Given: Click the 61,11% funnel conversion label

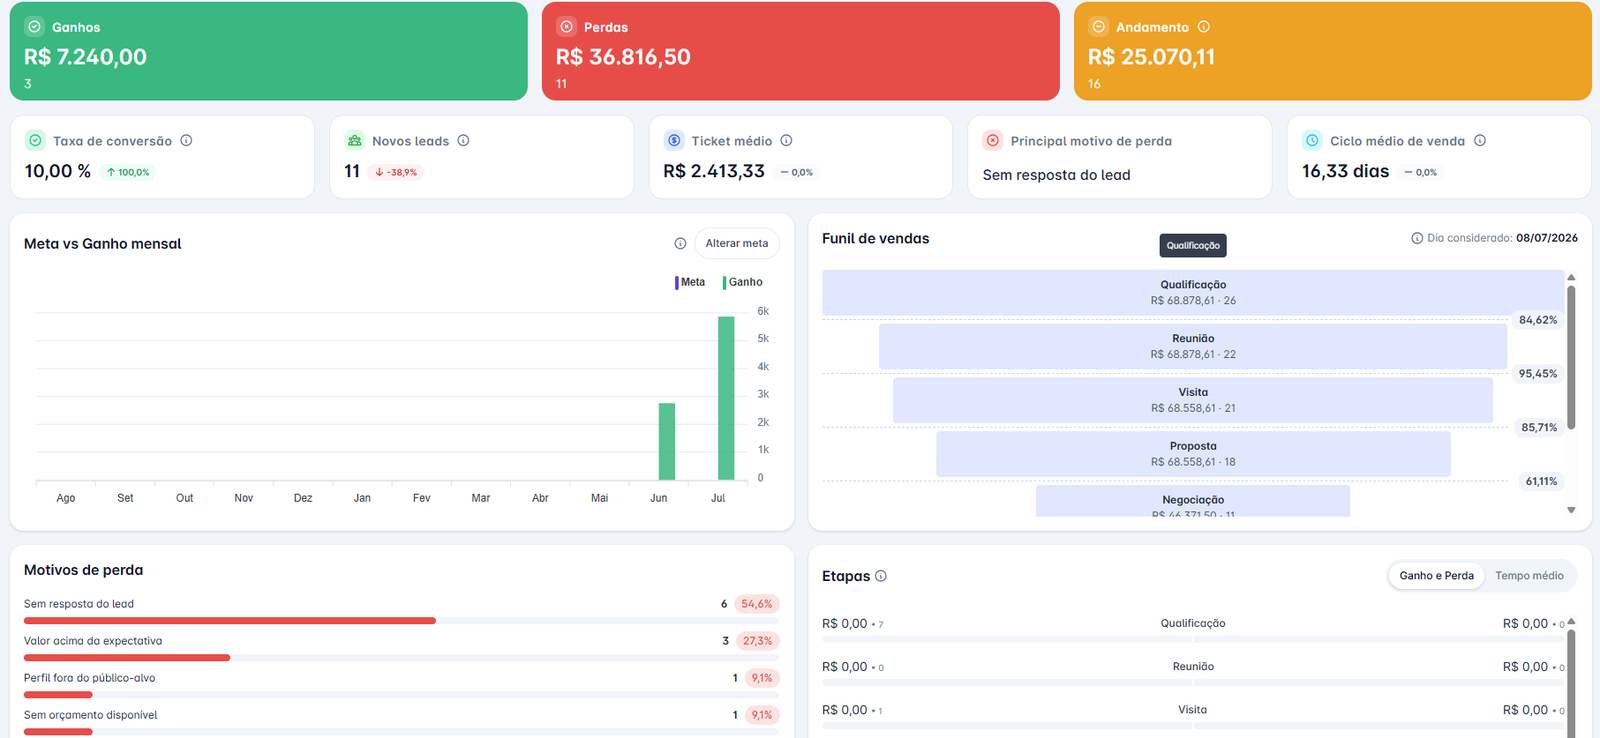Looking at the screenshot, I should coord(1541,482).
